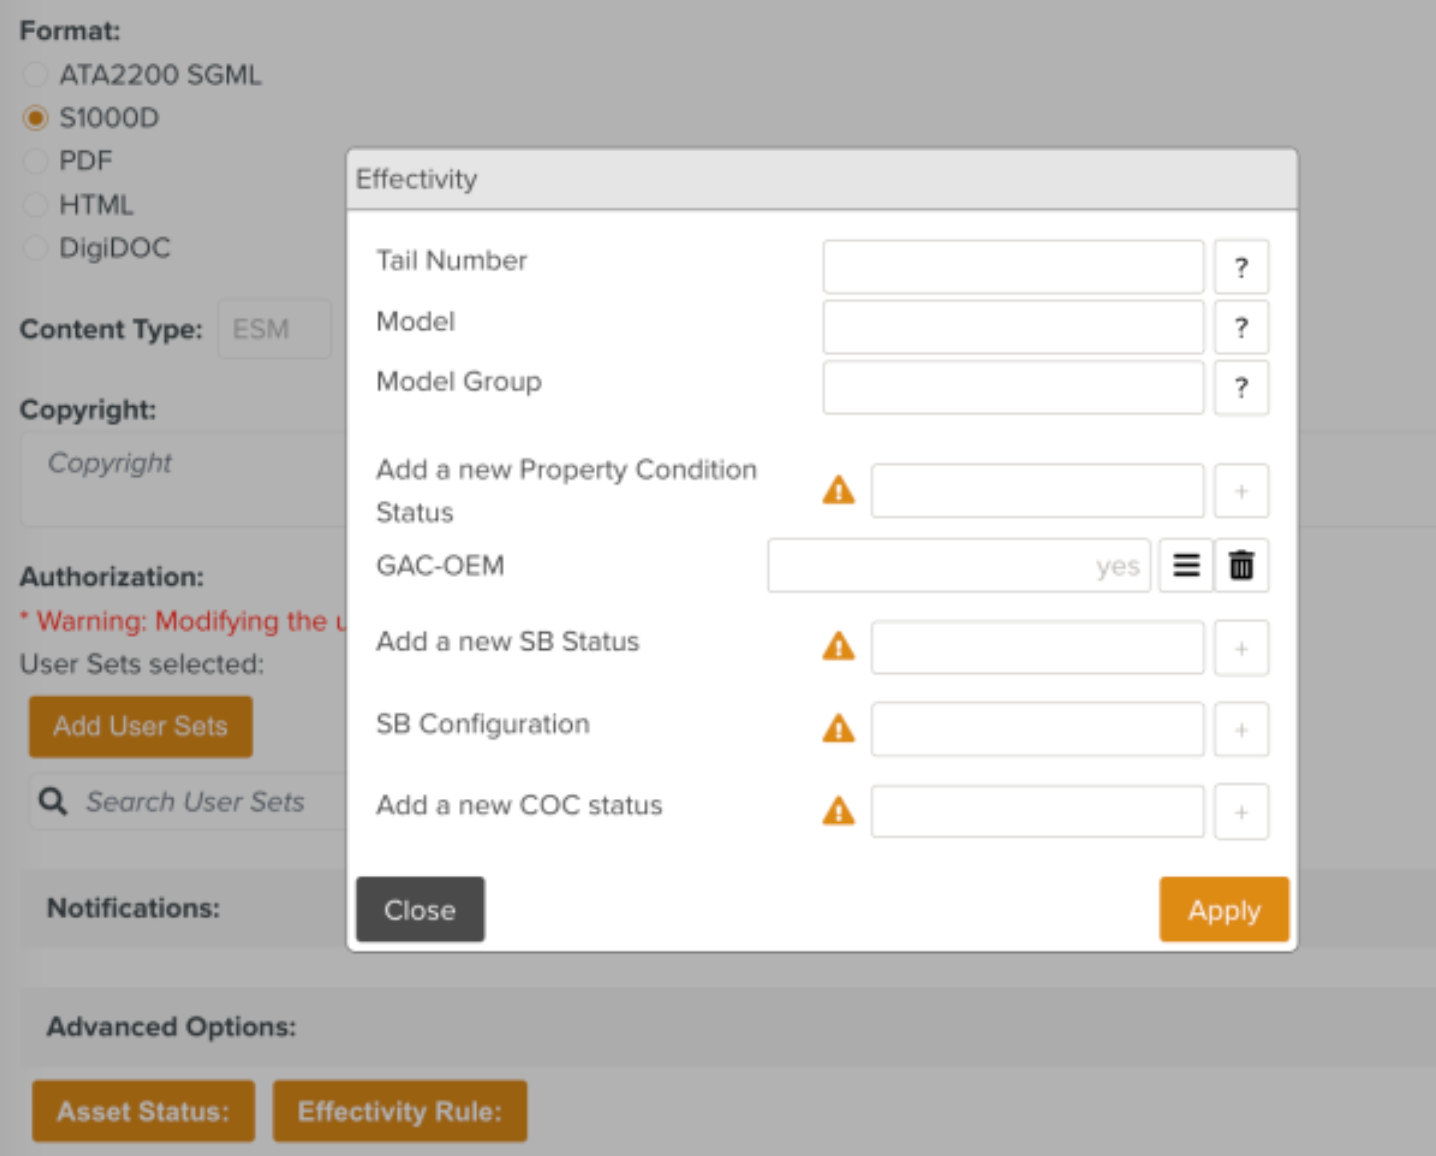Add COC status using the plus icon
Viewport: 1436px width, 1156px height.
click(1241, 812)
